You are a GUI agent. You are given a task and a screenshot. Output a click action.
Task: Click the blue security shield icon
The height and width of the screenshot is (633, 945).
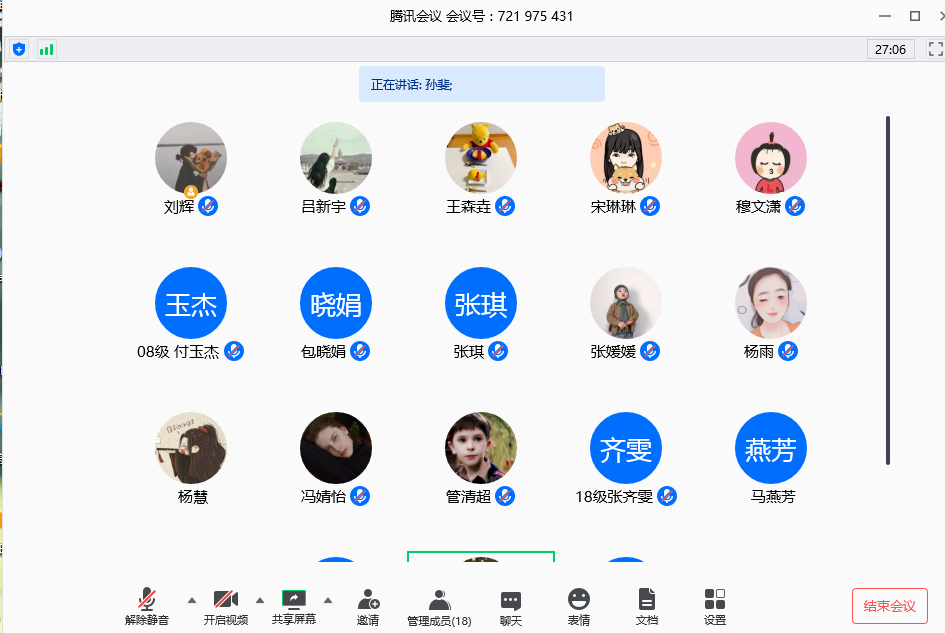click(20, 49)
